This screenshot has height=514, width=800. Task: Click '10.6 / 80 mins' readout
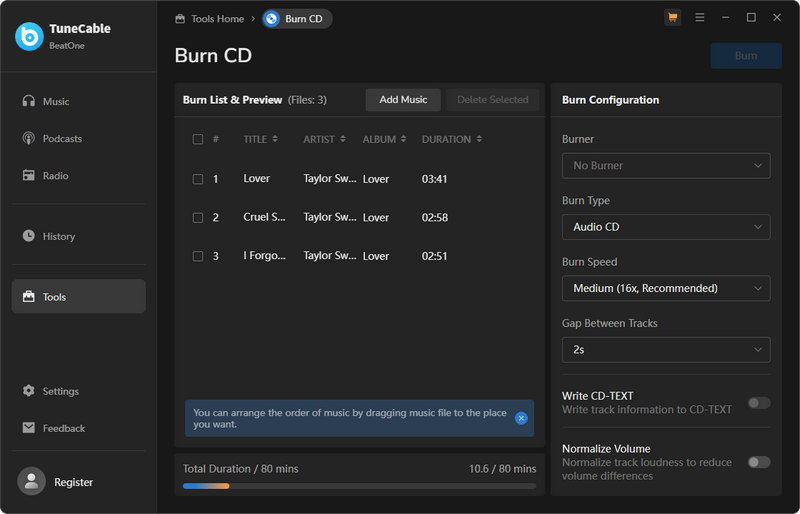point(503,469)
